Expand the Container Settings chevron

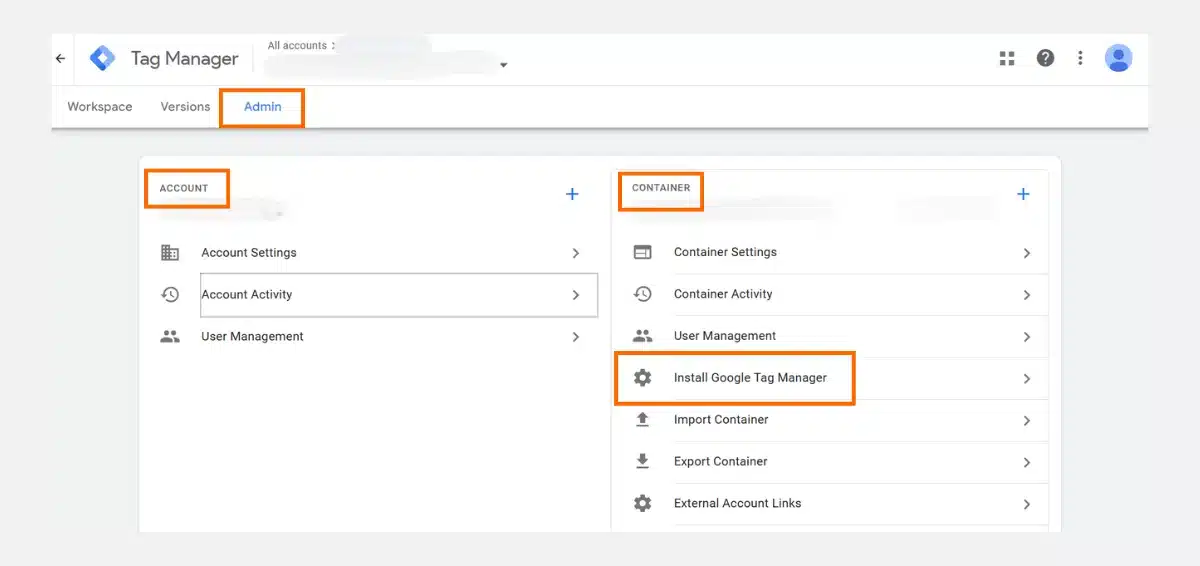point(1027,253)
